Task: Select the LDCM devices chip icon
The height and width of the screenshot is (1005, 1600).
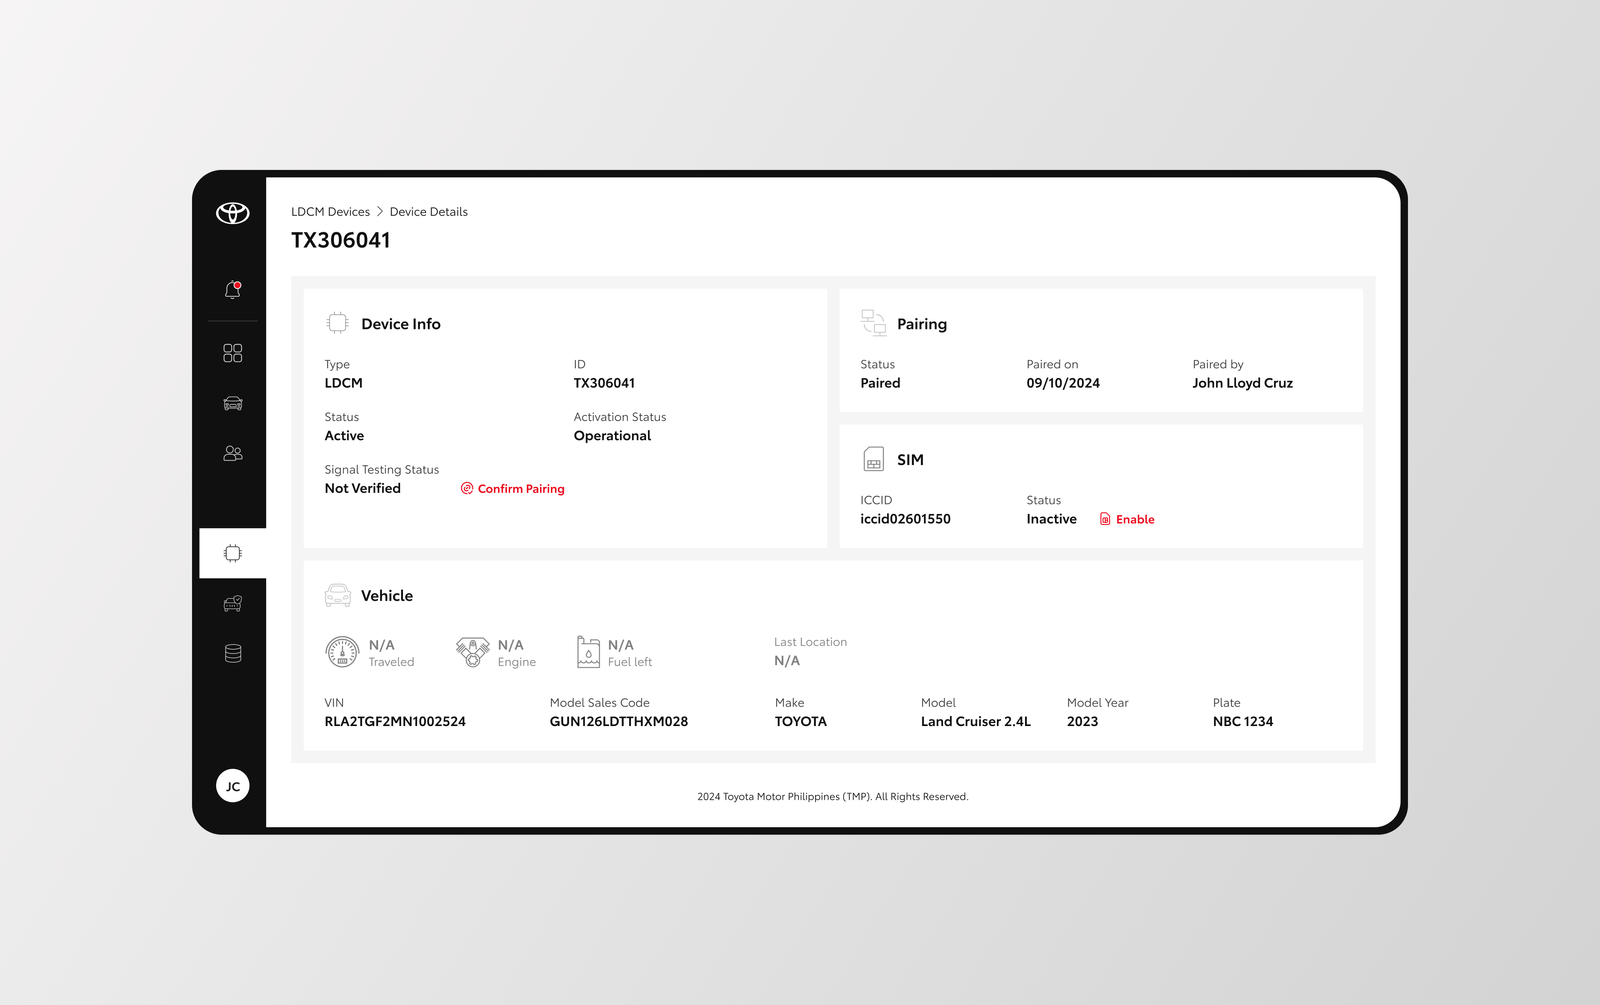Action: (233, 553)
